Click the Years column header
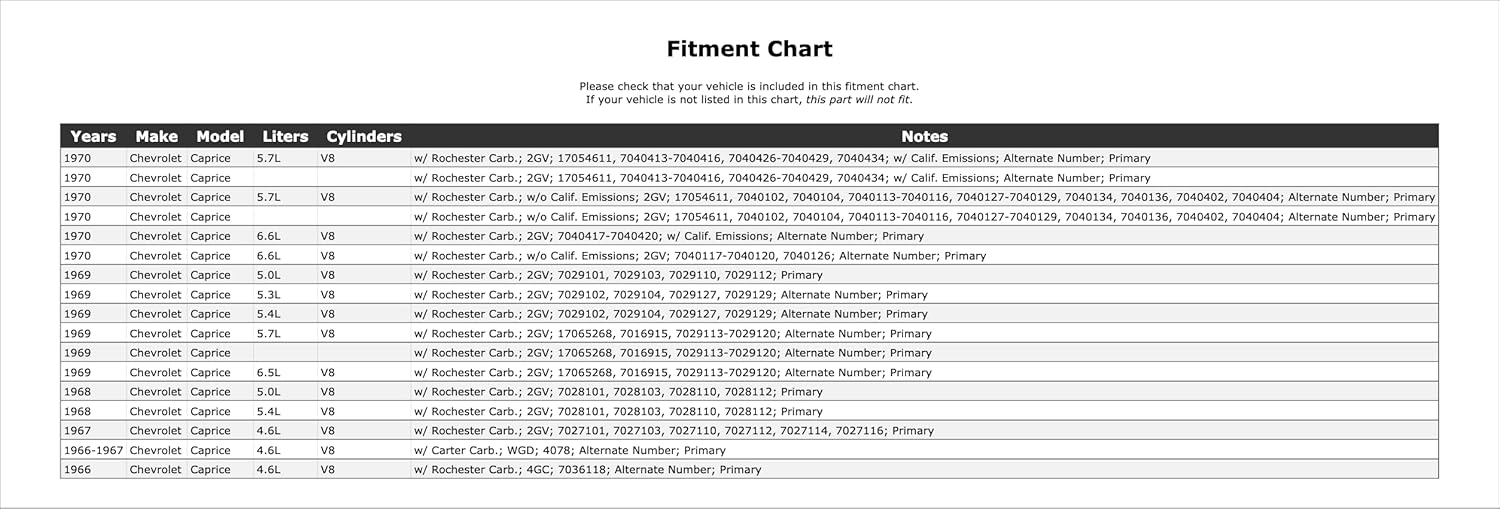Screen dimensions: 1500x509 click(93, 137)
